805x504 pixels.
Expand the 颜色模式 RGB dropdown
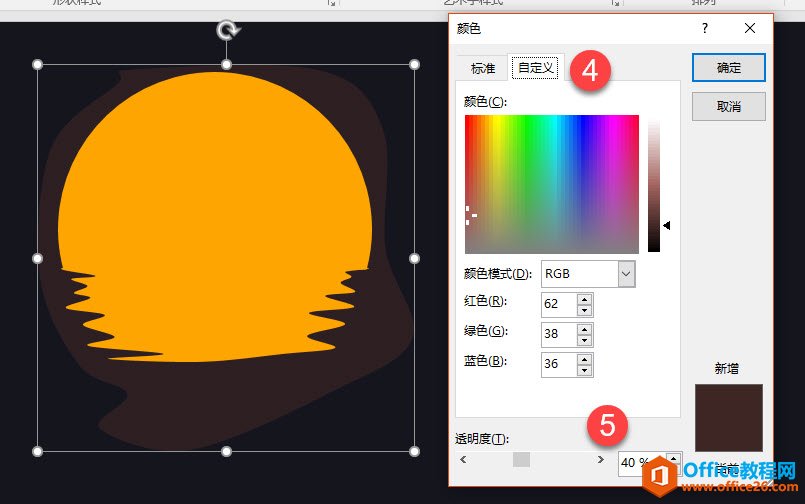[626, 273]
